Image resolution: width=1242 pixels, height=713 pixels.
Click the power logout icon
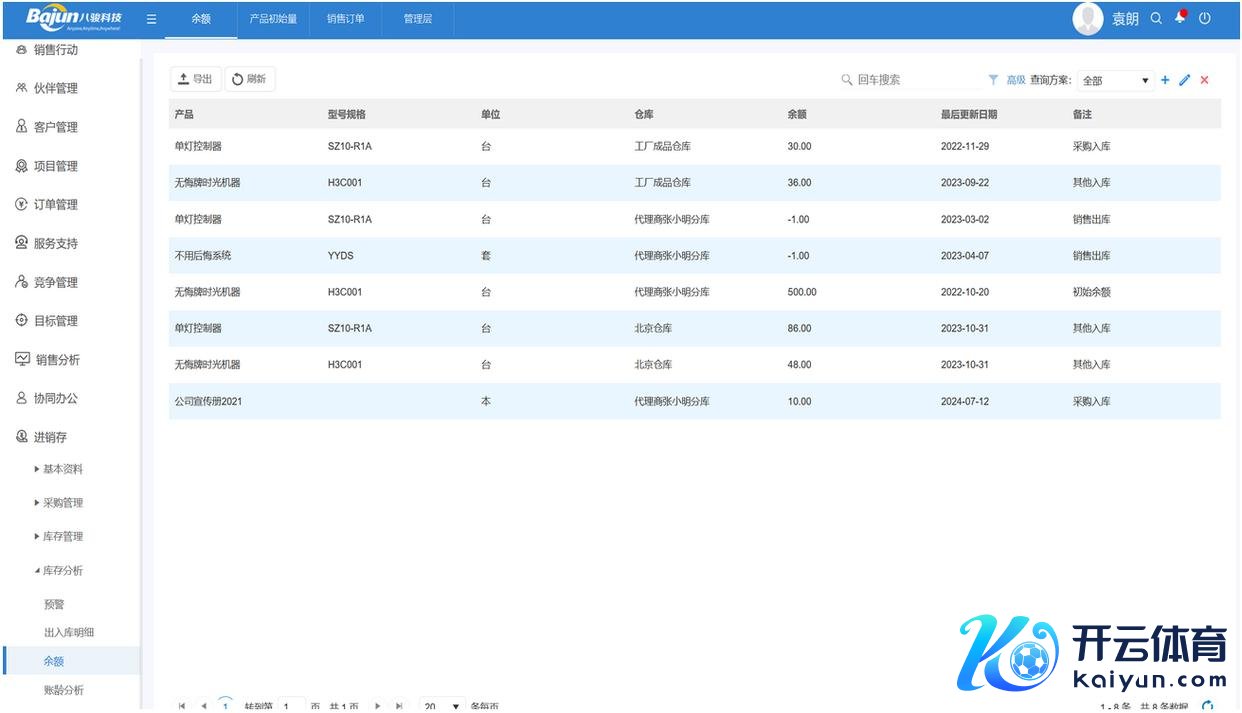pos(1205,19)
